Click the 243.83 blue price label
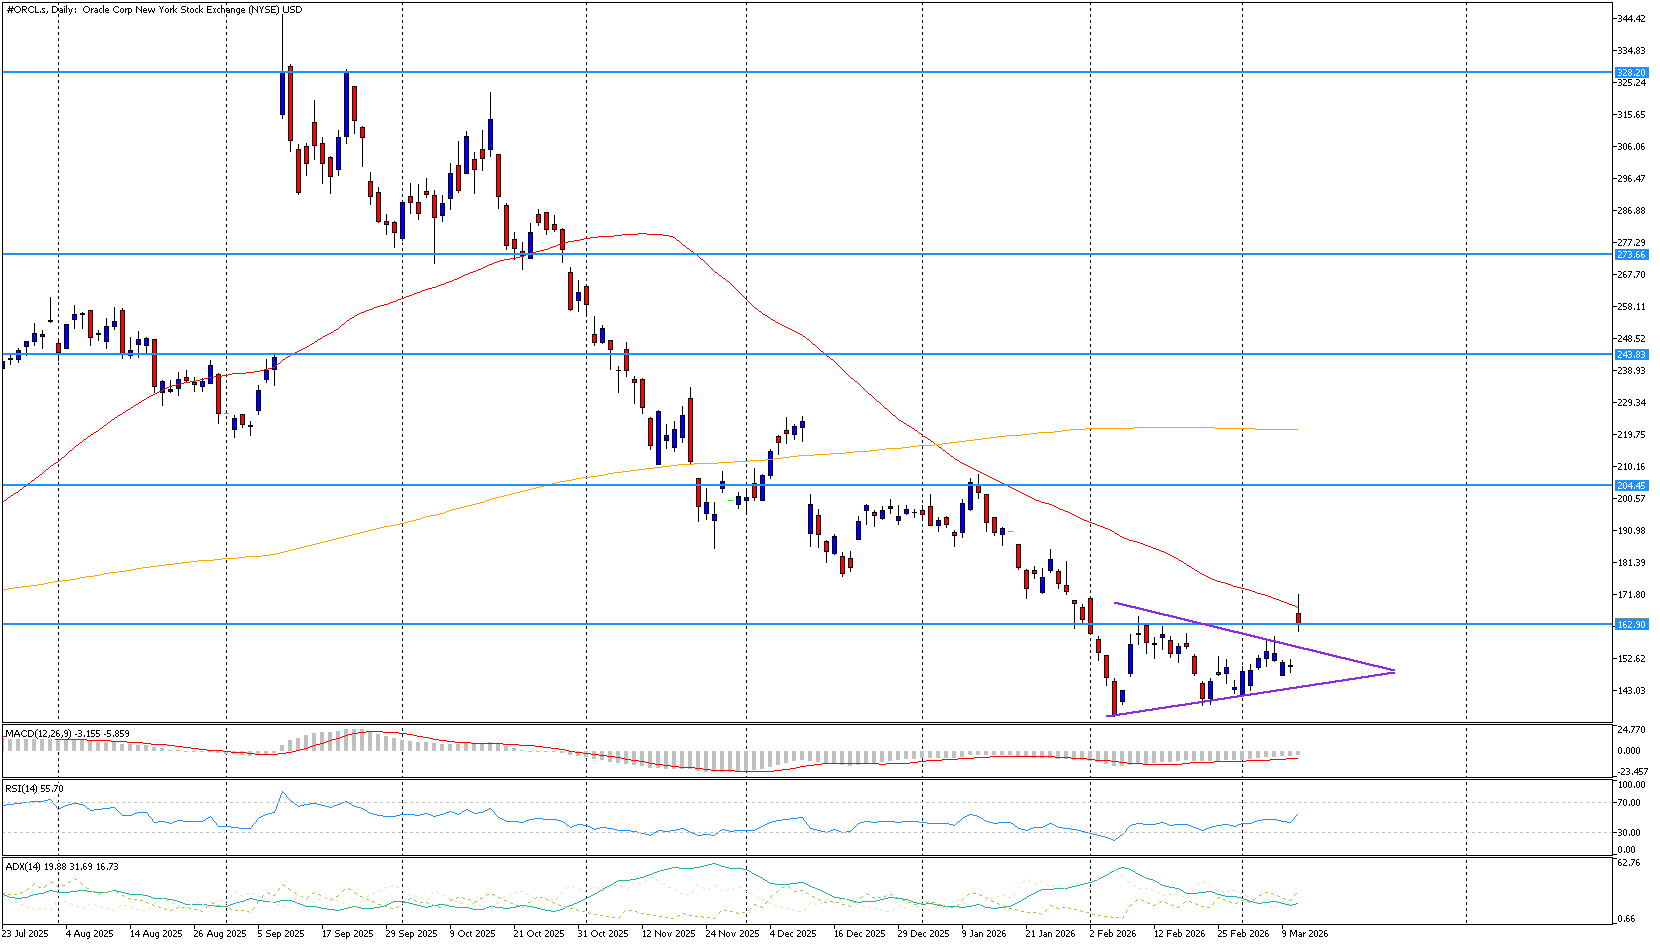The image size is (1660, 945). coord(1631,355)
